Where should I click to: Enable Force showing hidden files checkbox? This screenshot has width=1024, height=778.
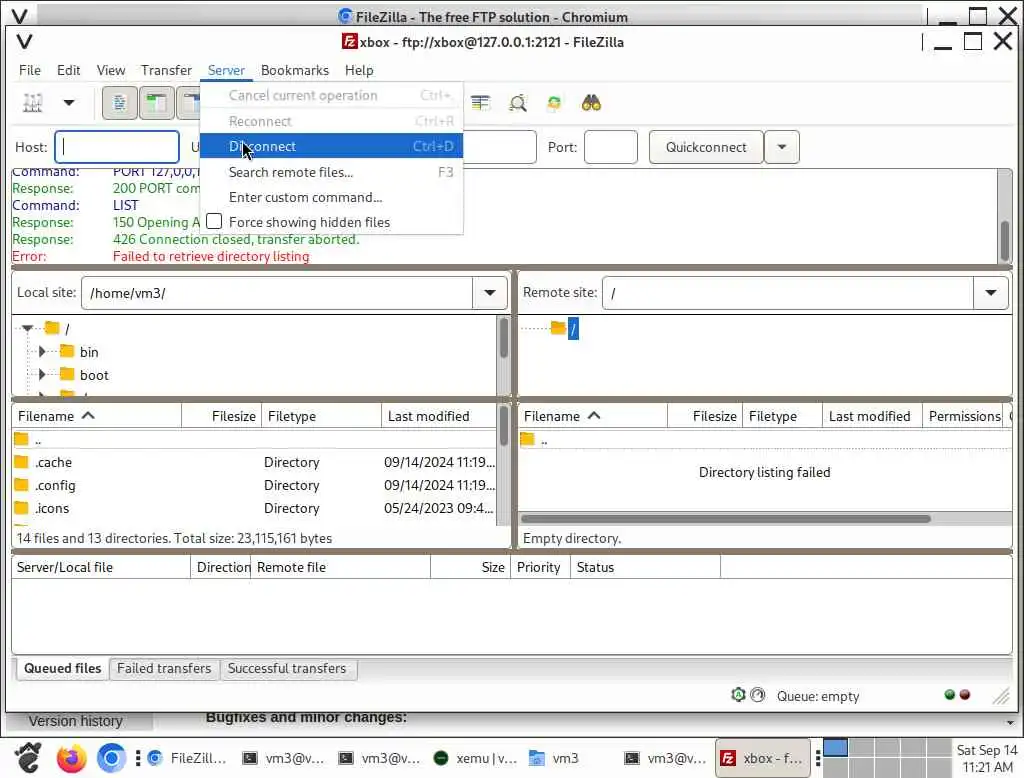pos(214,222)
